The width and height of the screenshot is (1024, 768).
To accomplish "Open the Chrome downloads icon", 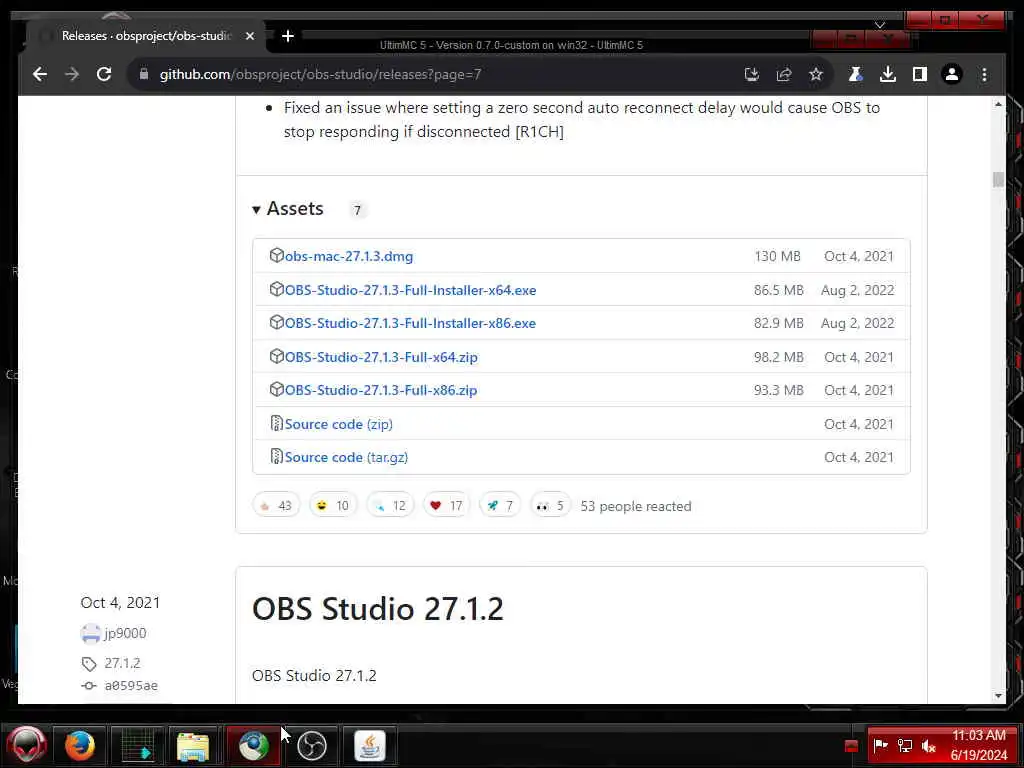I will pos(888,74).
